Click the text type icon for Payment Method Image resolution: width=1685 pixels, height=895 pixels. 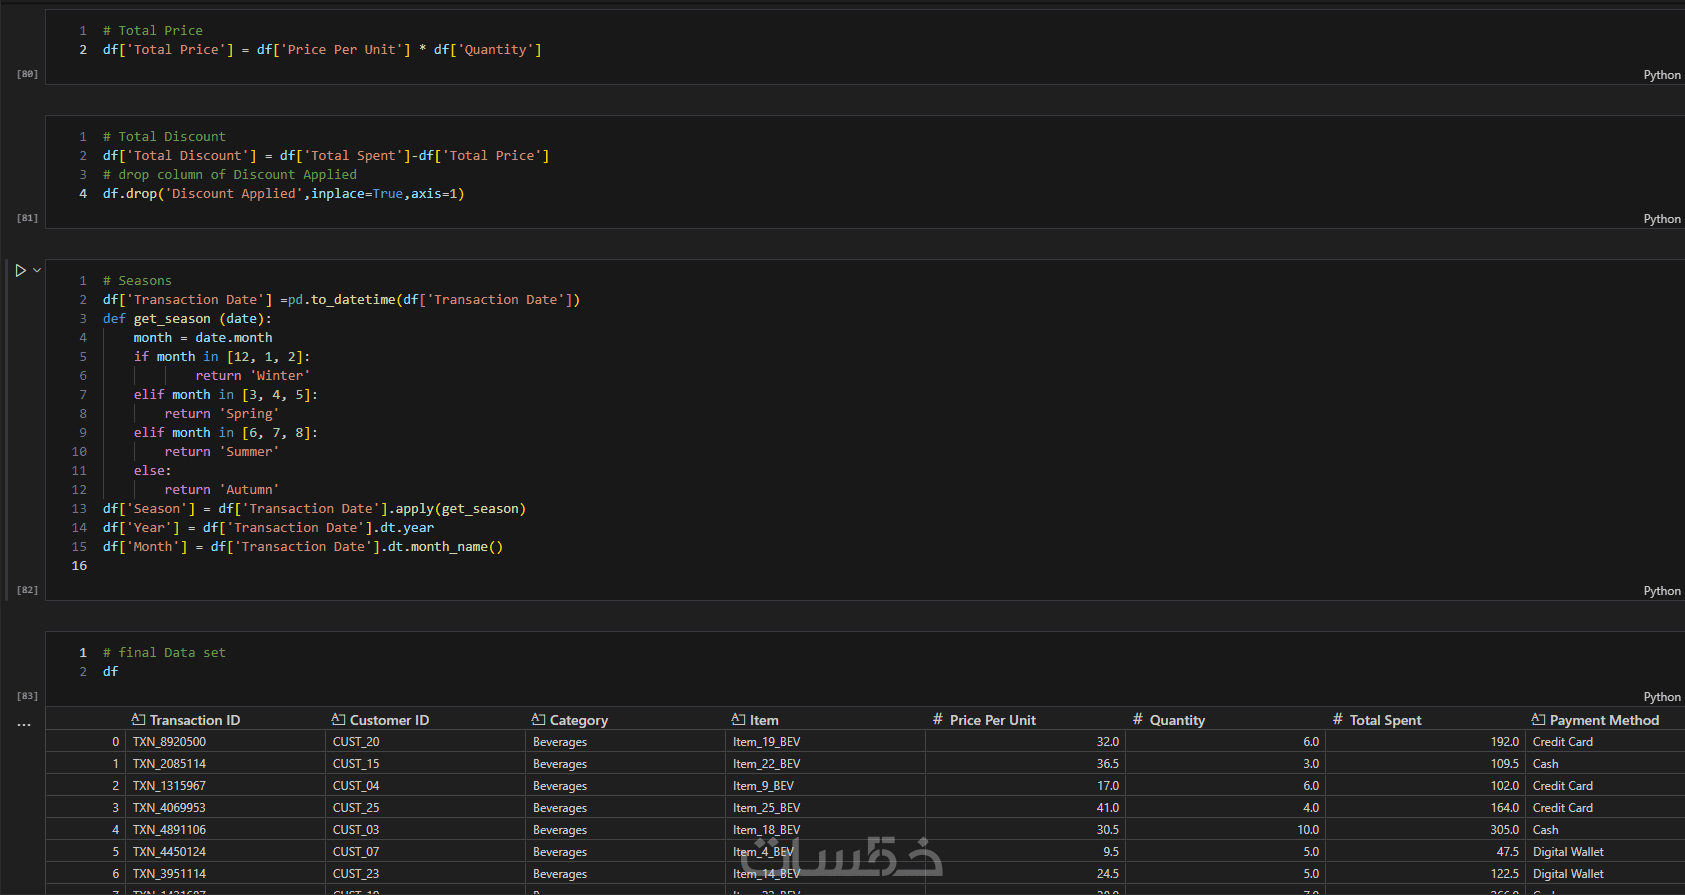click(x=1538, y=719)
